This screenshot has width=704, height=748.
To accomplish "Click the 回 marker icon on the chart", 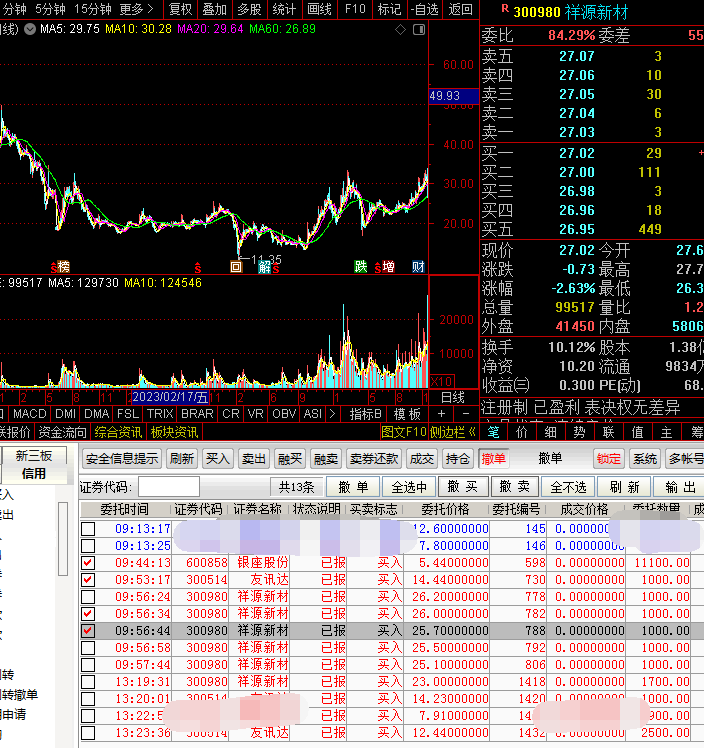I will pos(236,267).
